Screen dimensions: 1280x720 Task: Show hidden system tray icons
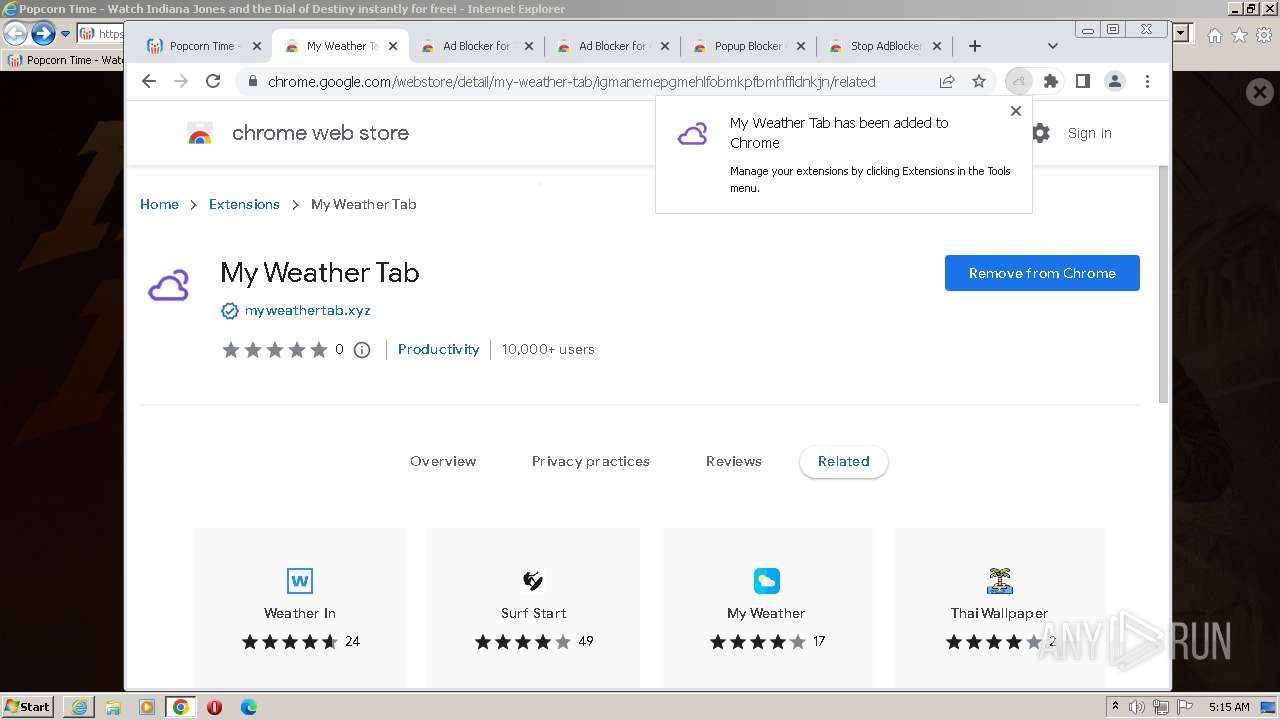pos(1115,707)
